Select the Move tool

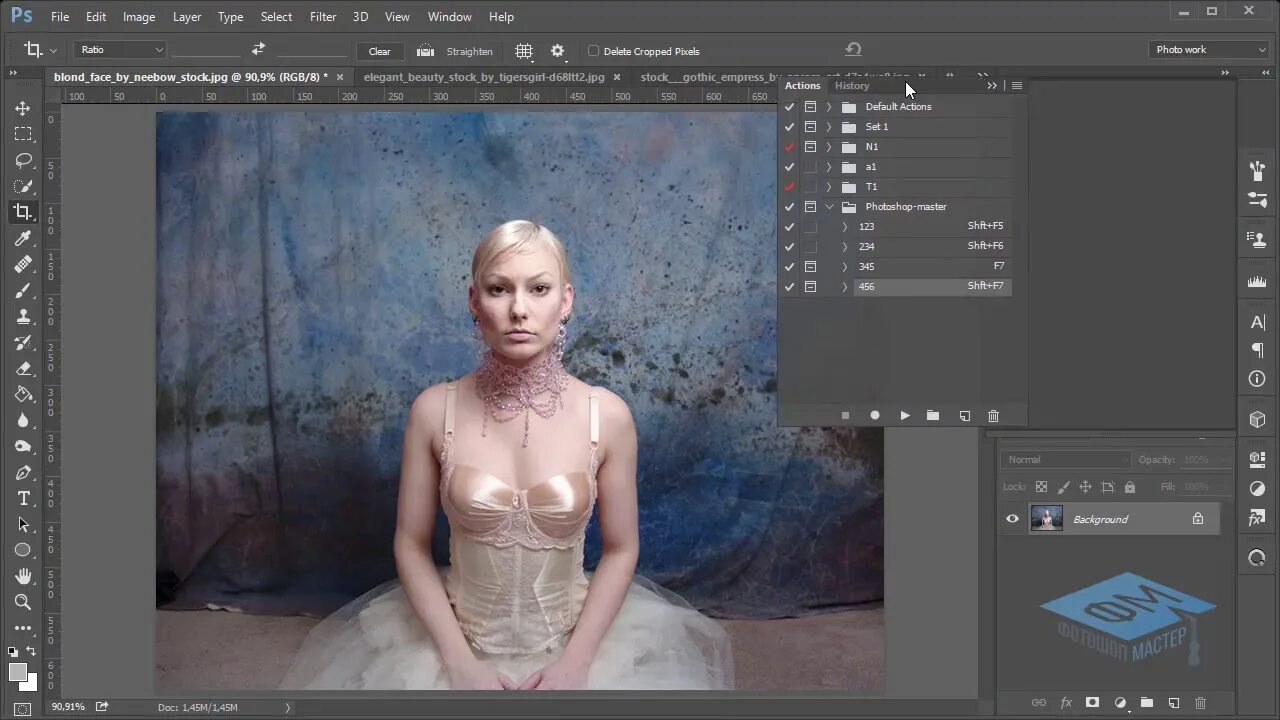[22, 108]
